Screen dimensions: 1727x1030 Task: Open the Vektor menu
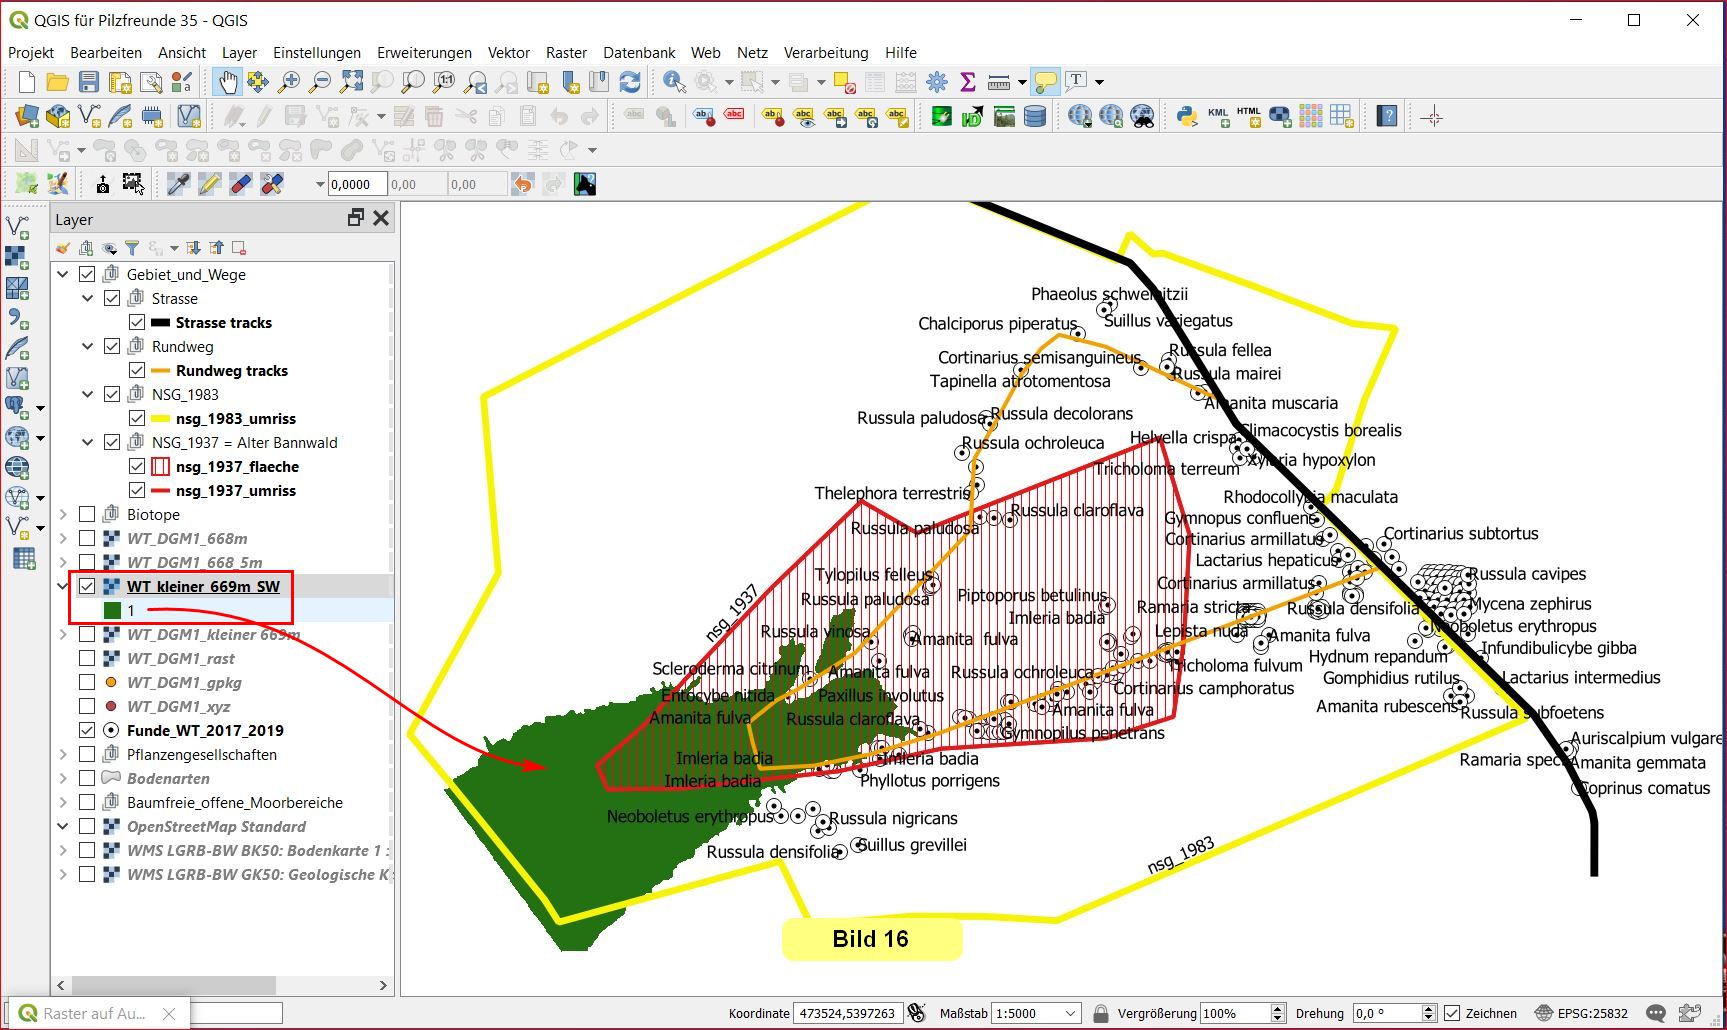(508, 52)
